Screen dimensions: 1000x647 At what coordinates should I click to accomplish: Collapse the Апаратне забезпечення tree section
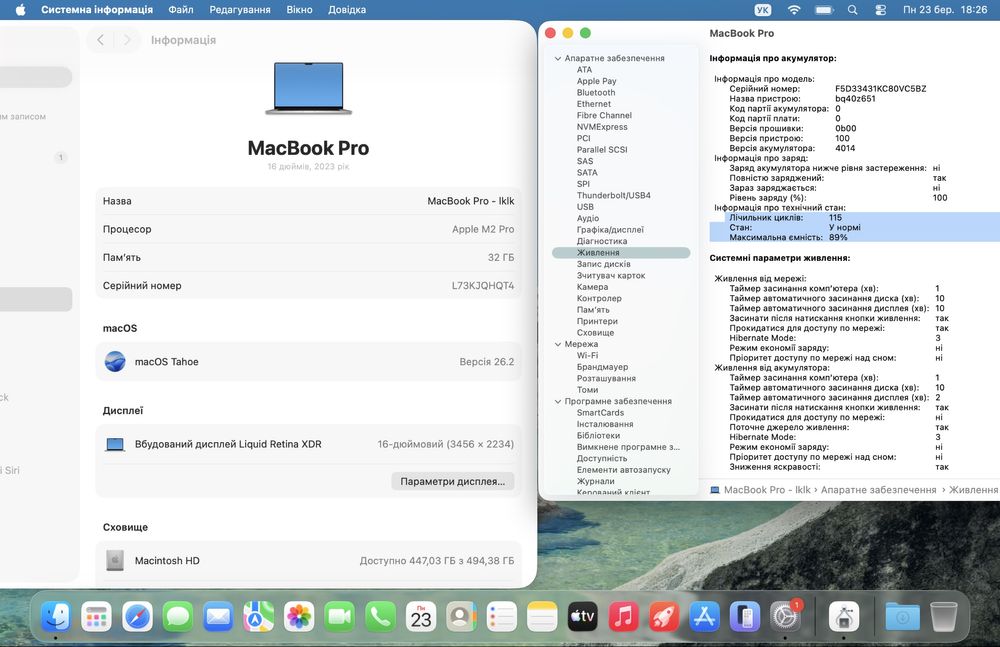point(558,58)
